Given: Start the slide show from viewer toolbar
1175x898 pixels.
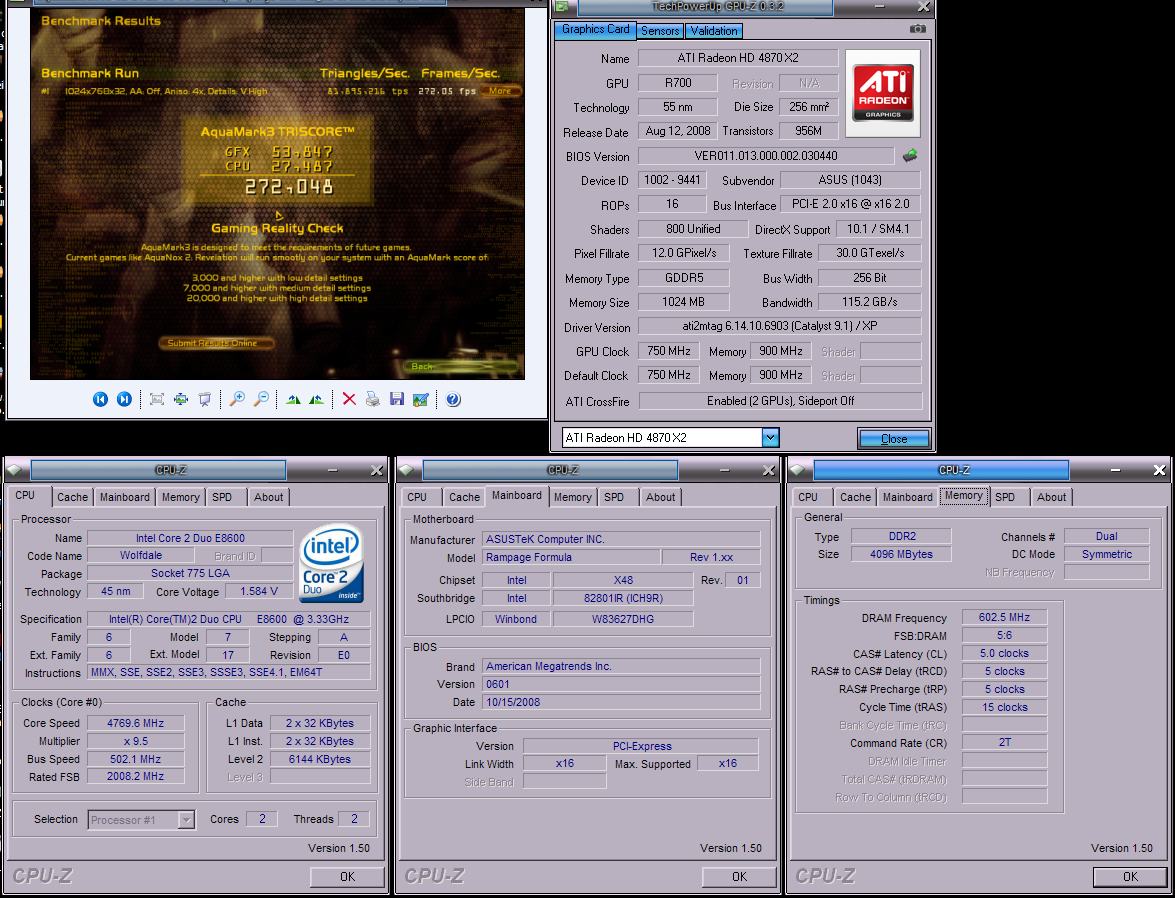Looking at the screenshot, I should point(205,400).
